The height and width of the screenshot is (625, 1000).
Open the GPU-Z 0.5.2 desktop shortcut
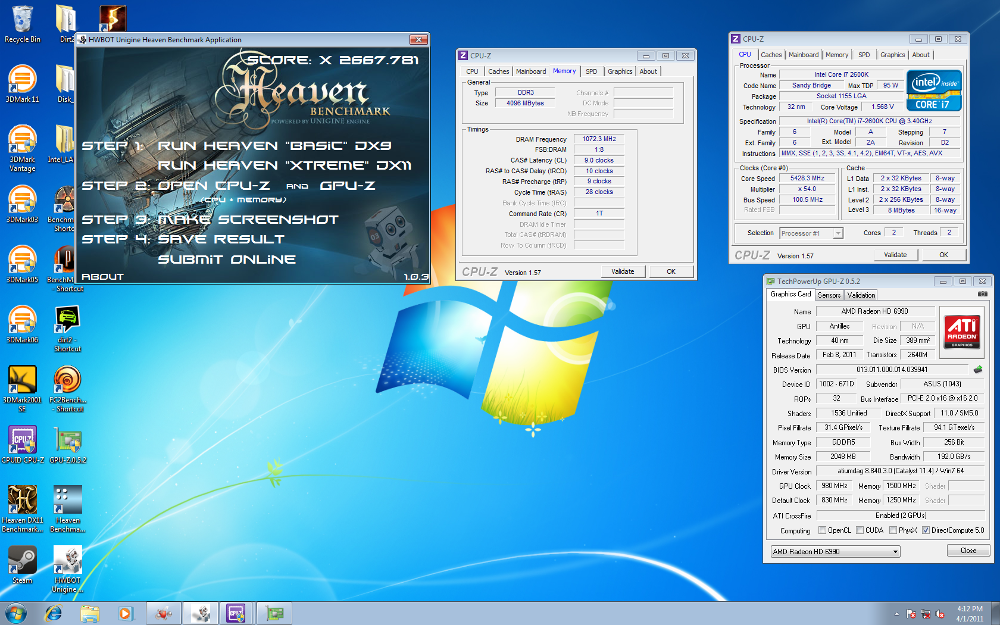(68, 445)
